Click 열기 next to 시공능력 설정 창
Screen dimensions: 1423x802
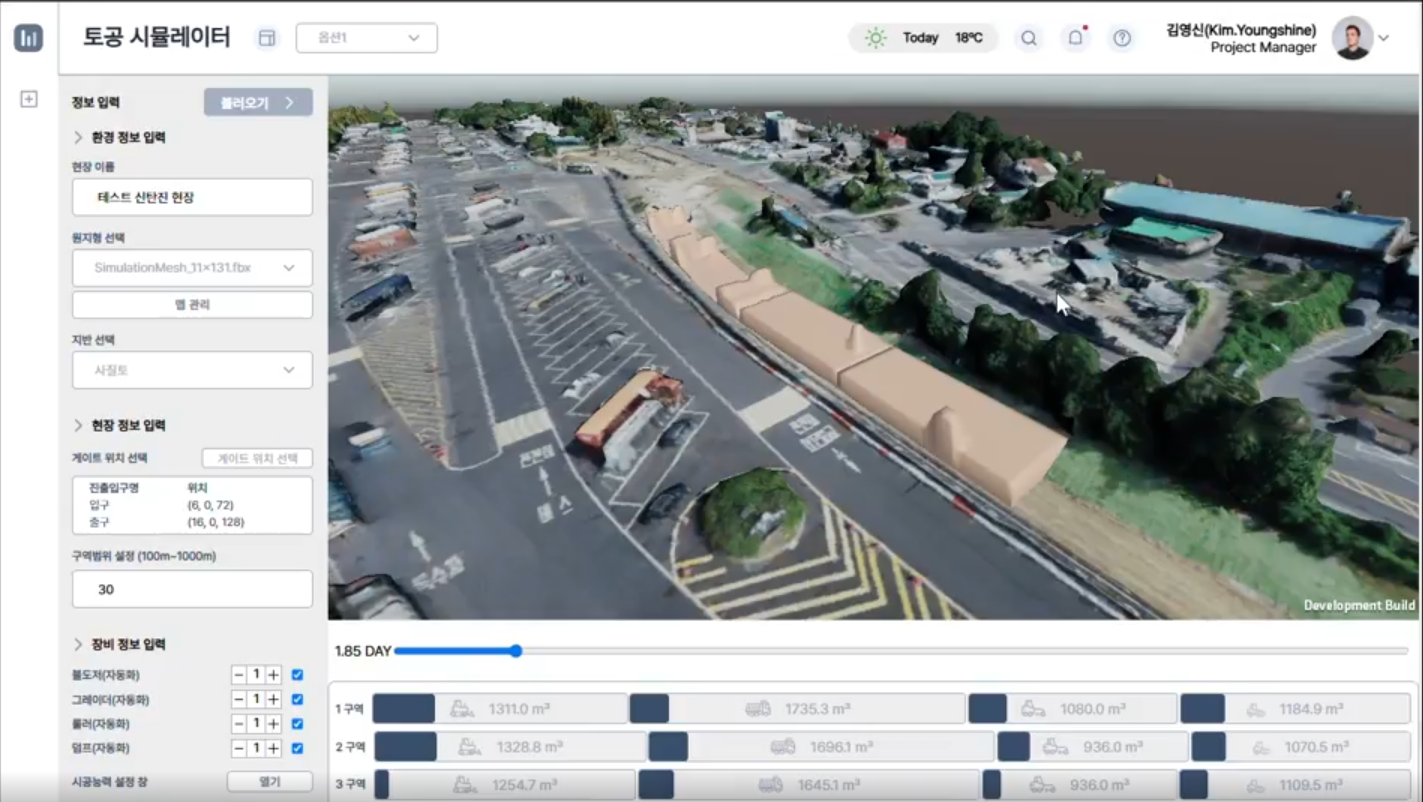click(270, 782)
